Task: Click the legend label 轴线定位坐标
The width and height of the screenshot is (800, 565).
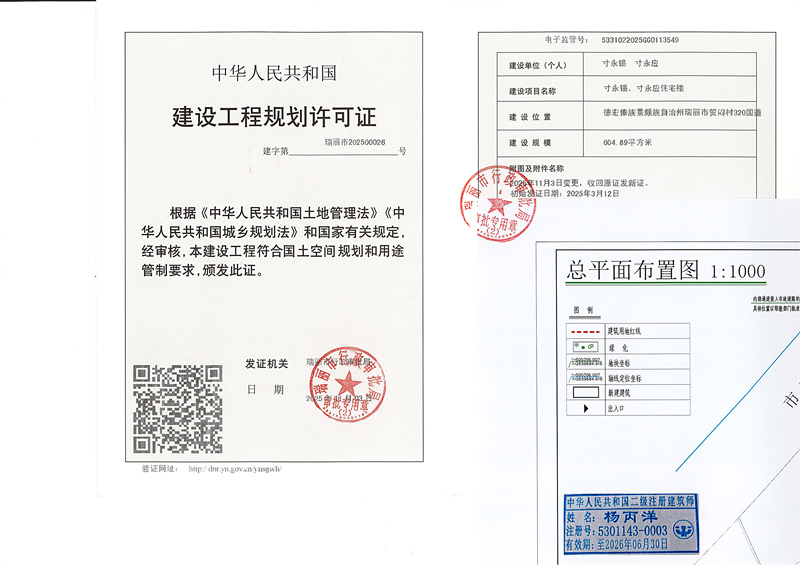Action: (x=624, y=379)
